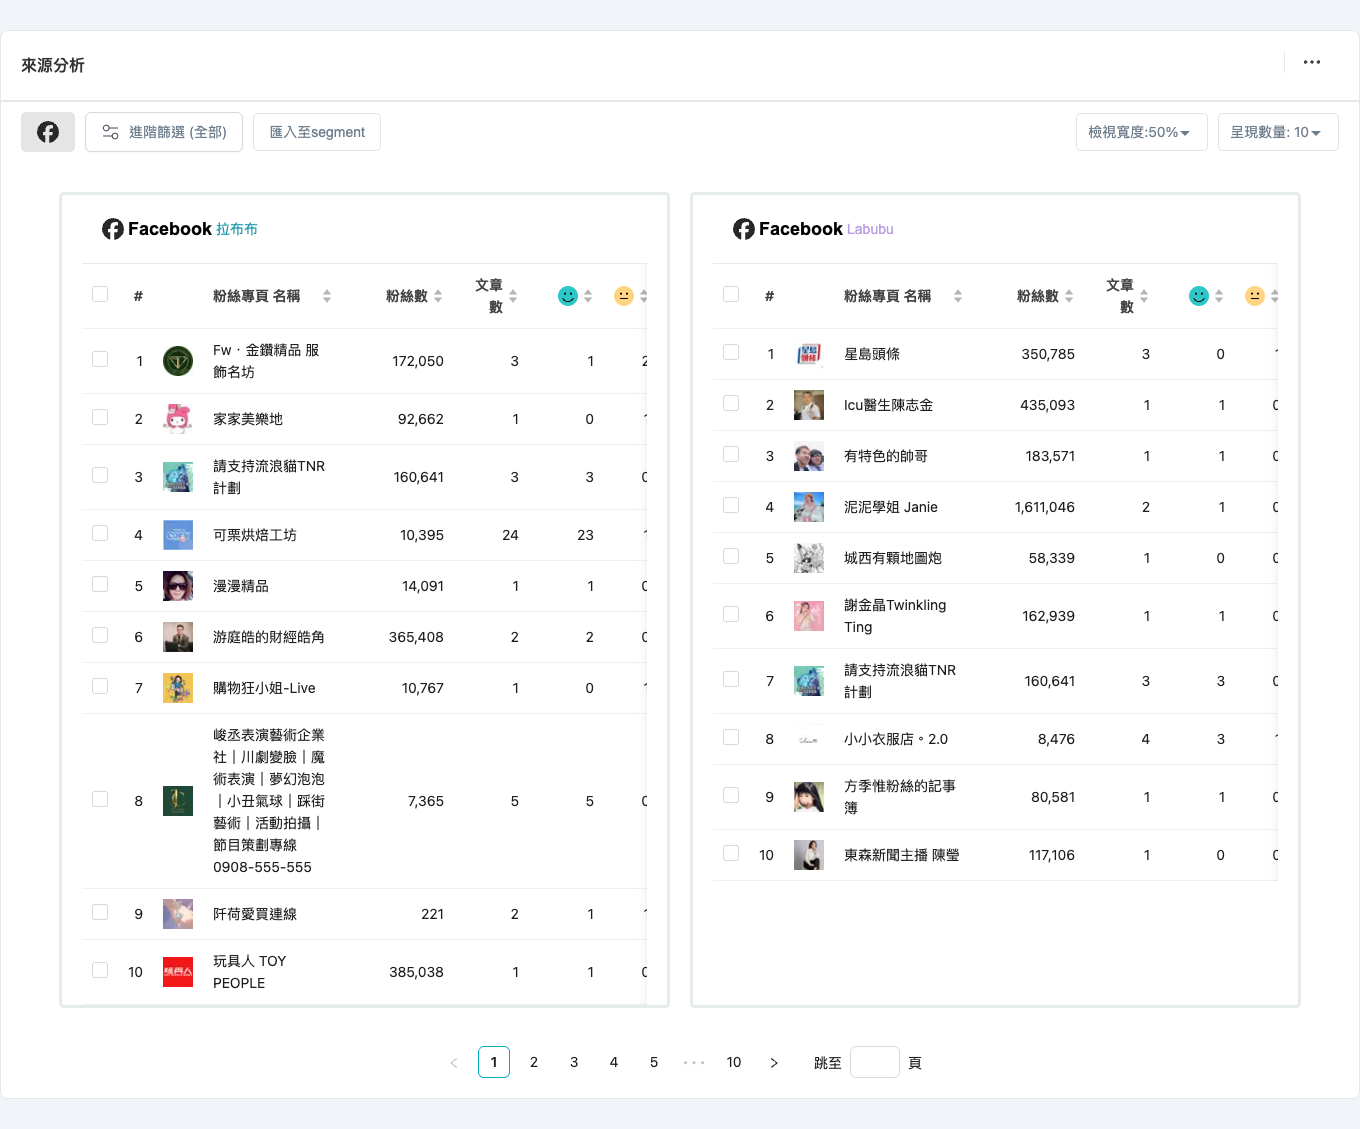1360x1129 pixels.
Task: Click the 玩具人 TOY PEOPLE avatar
Action: tap(178, 972)
